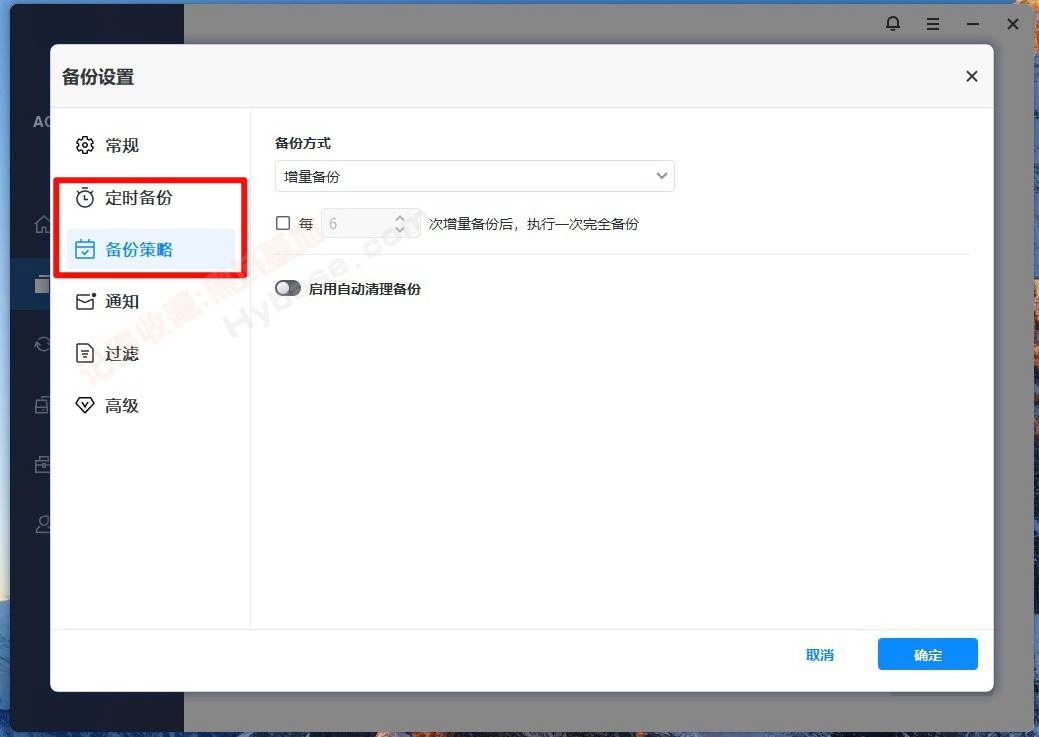
Task: Click the envelope icon beside 通知
Action: coord(85,301)
